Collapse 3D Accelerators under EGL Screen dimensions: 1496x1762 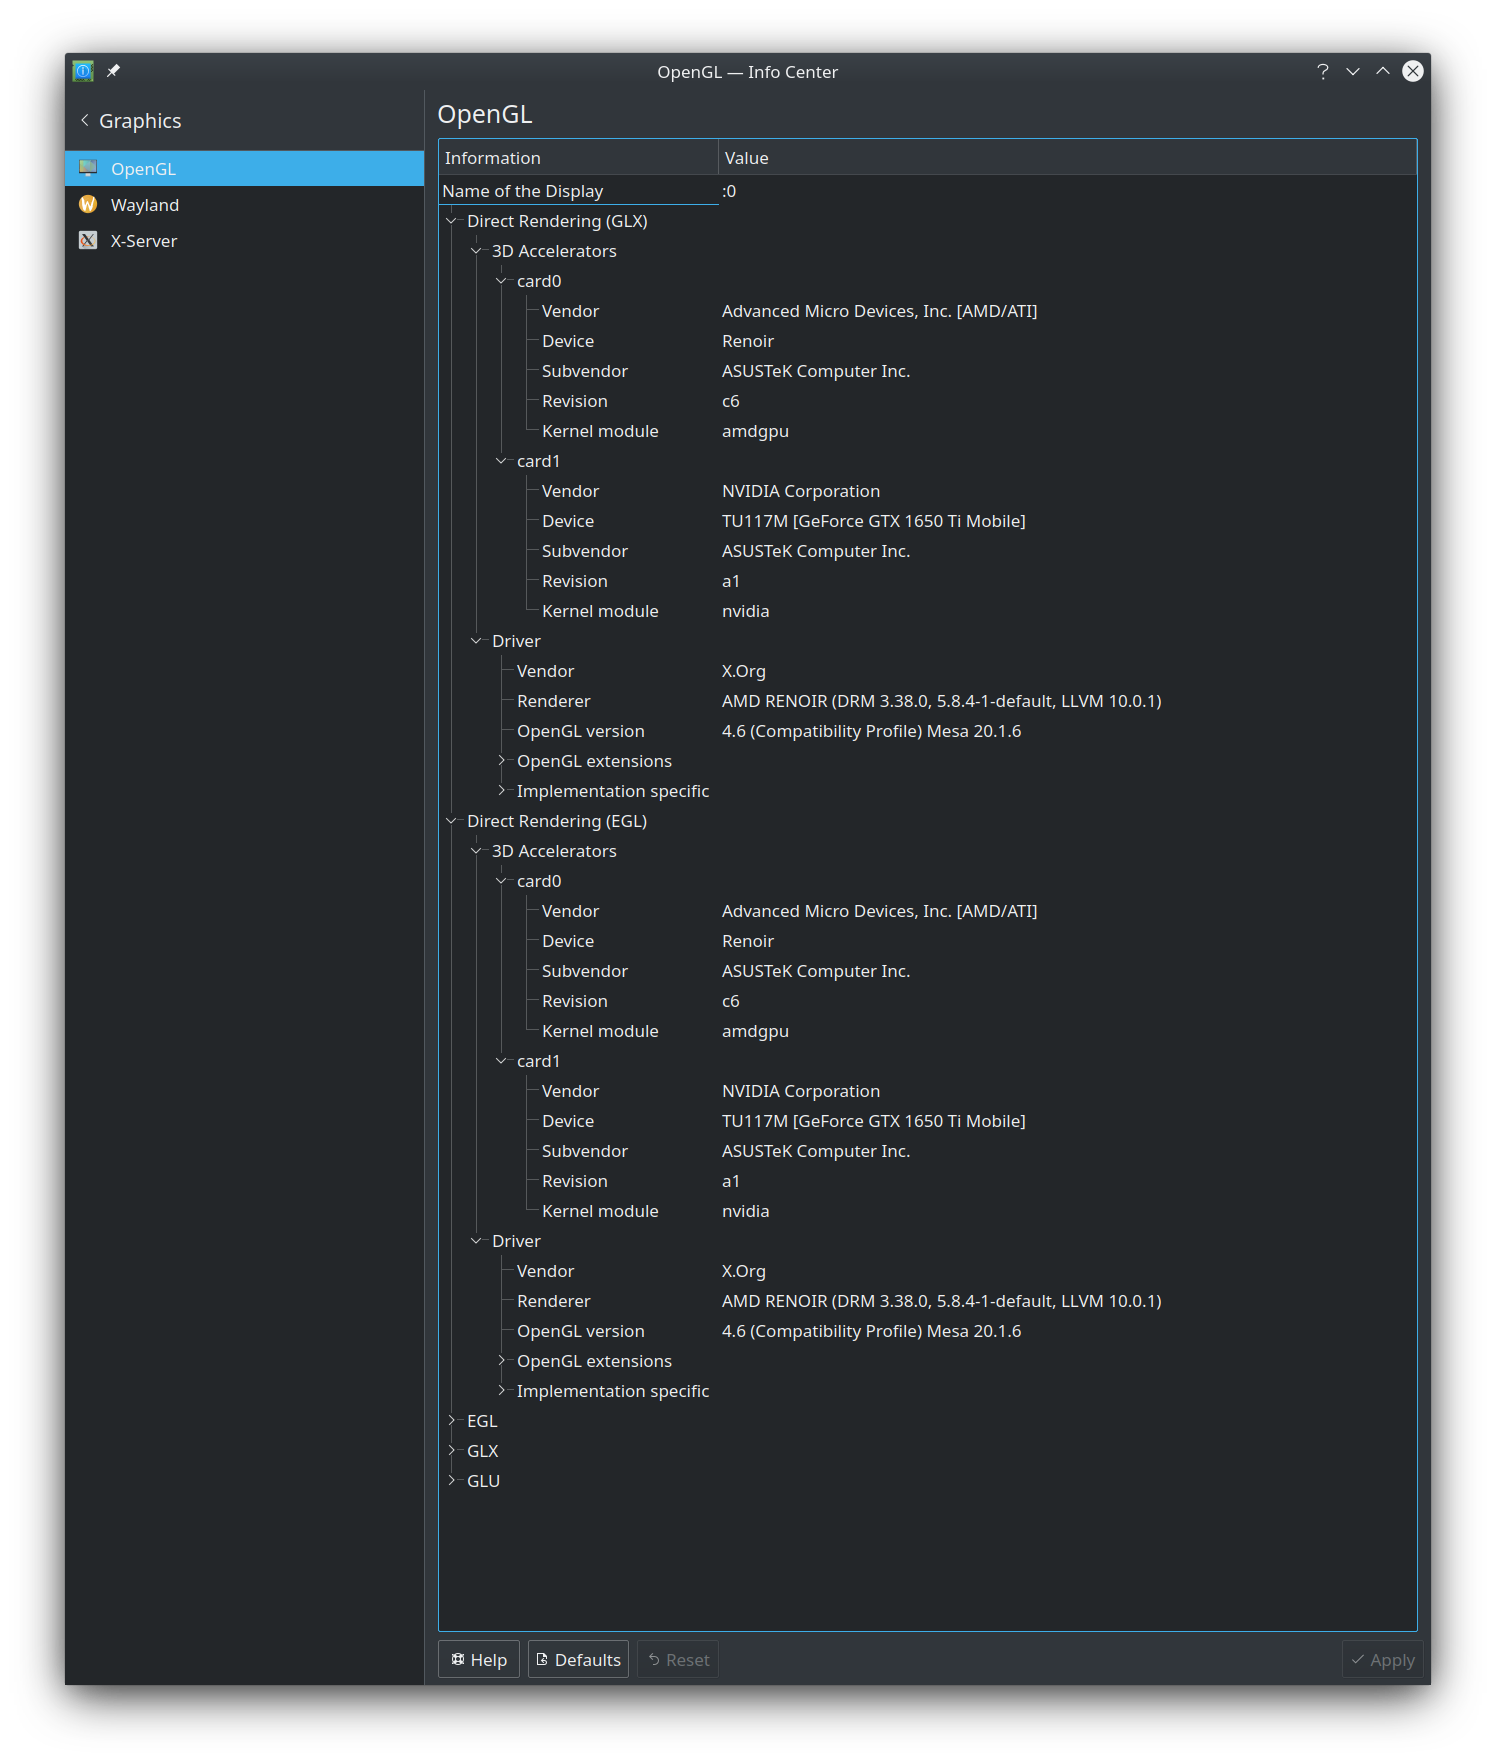click(476, 851)
